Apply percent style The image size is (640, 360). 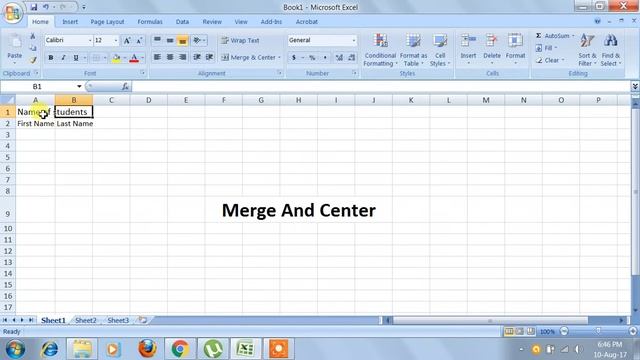click(x=312, y=58)
